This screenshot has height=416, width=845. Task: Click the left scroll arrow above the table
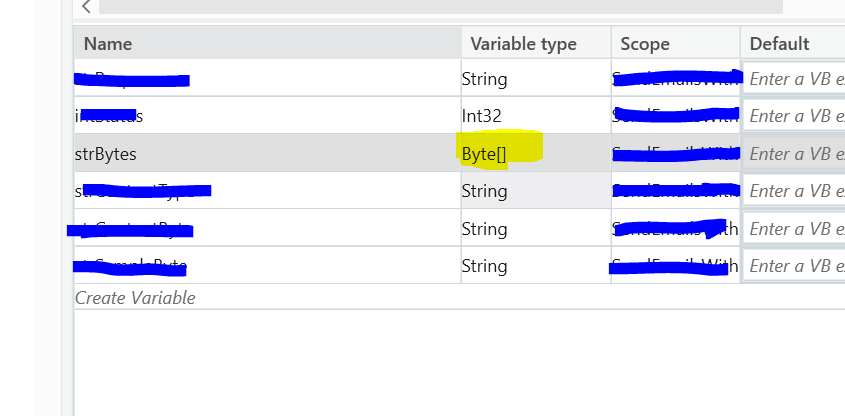coord(86,7)
